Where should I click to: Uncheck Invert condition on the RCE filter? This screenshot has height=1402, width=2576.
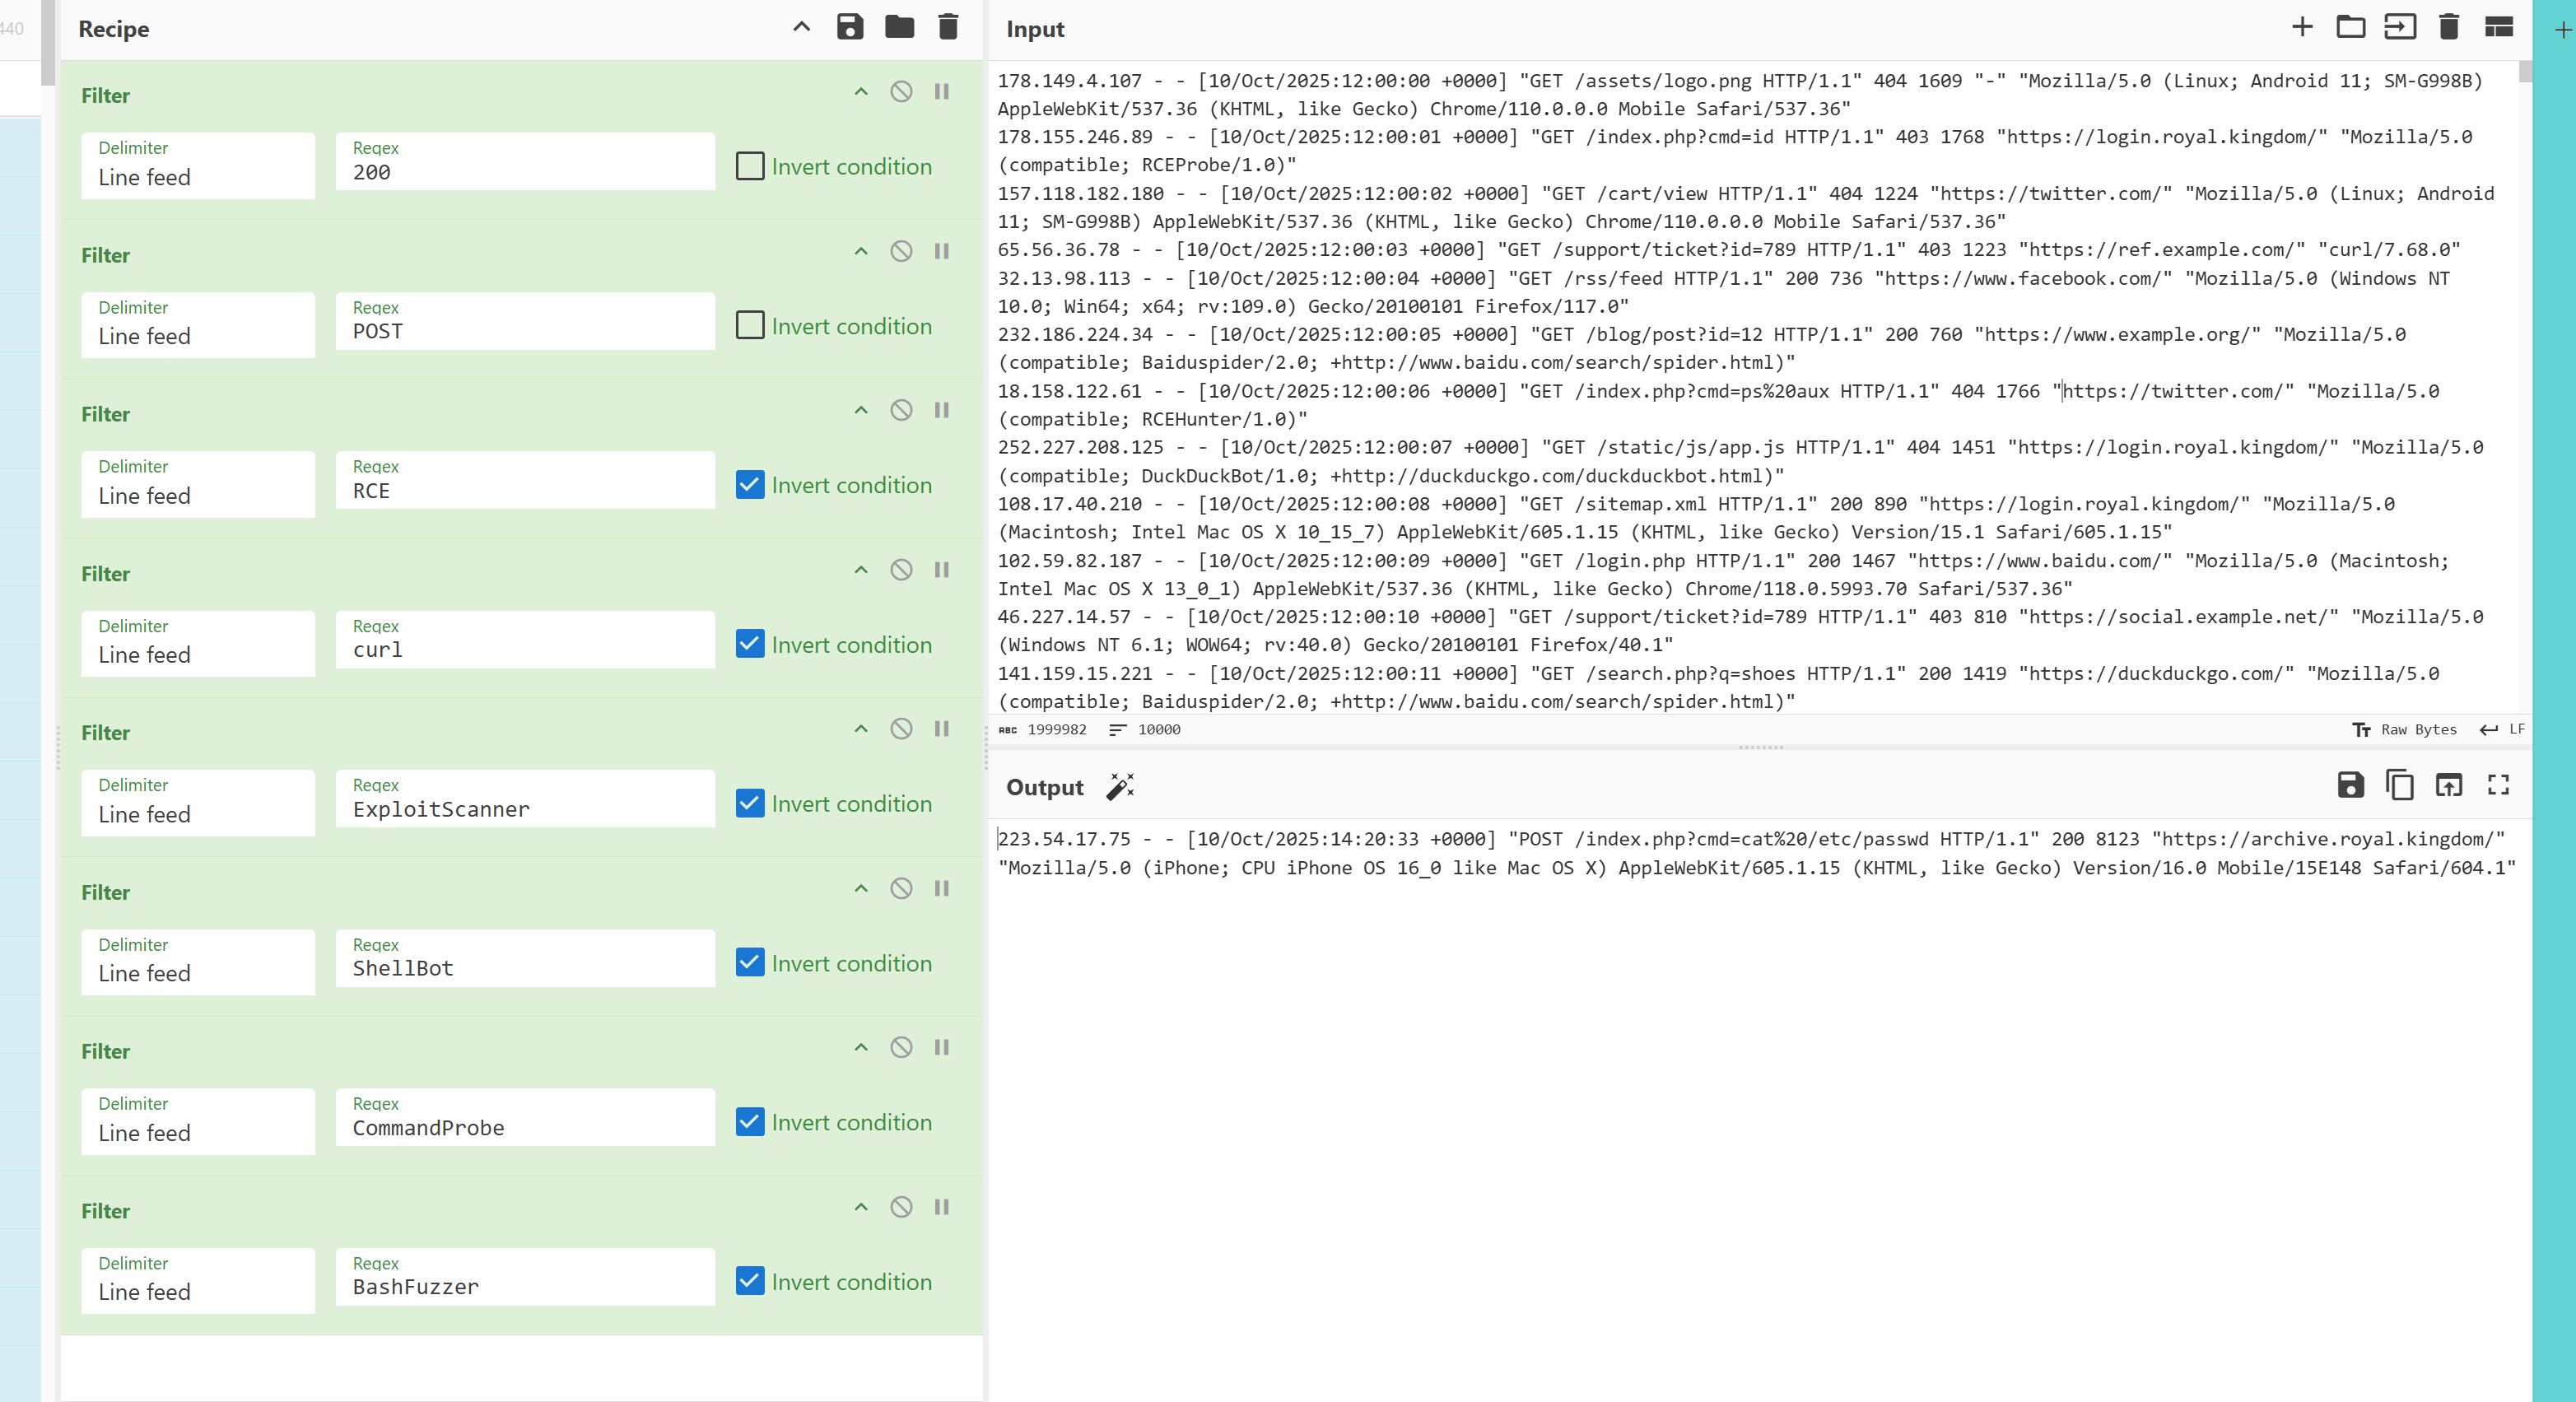[750, 485]
